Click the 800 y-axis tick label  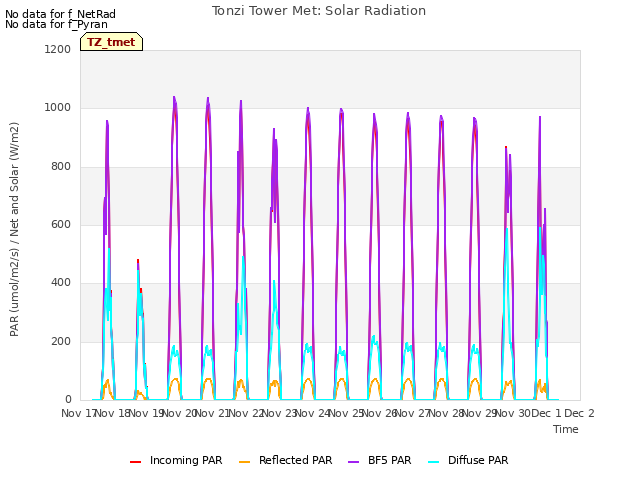(61, 166)
